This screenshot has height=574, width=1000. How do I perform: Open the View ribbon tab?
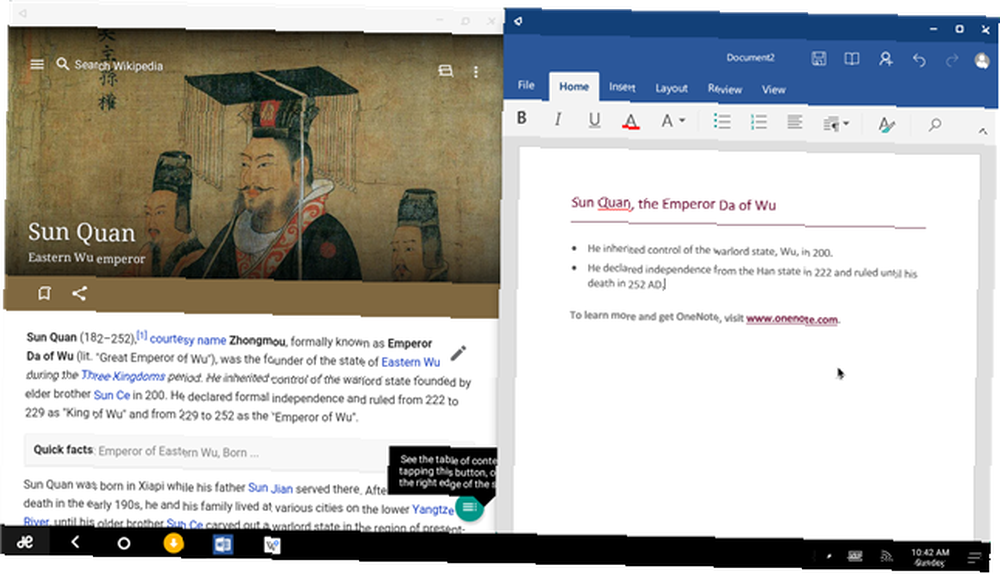[774, 90]
